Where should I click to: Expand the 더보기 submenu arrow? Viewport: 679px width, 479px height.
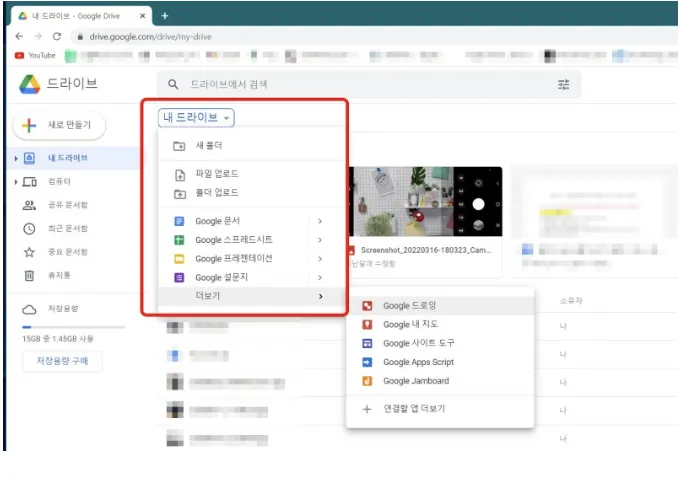point(320,296)
